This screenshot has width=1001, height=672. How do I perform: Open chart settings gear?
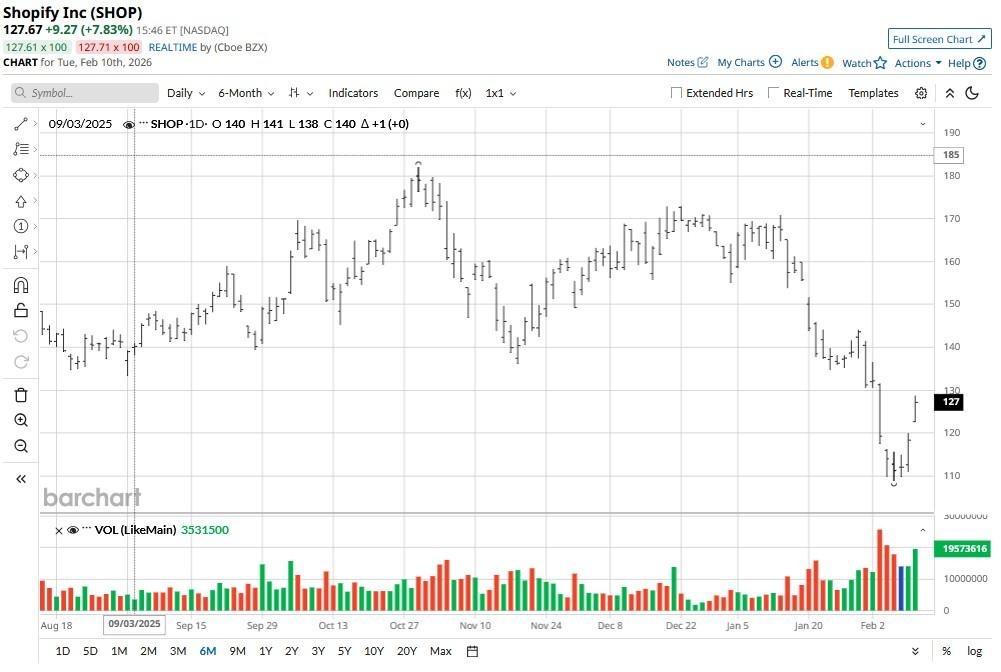pos(921,93)
